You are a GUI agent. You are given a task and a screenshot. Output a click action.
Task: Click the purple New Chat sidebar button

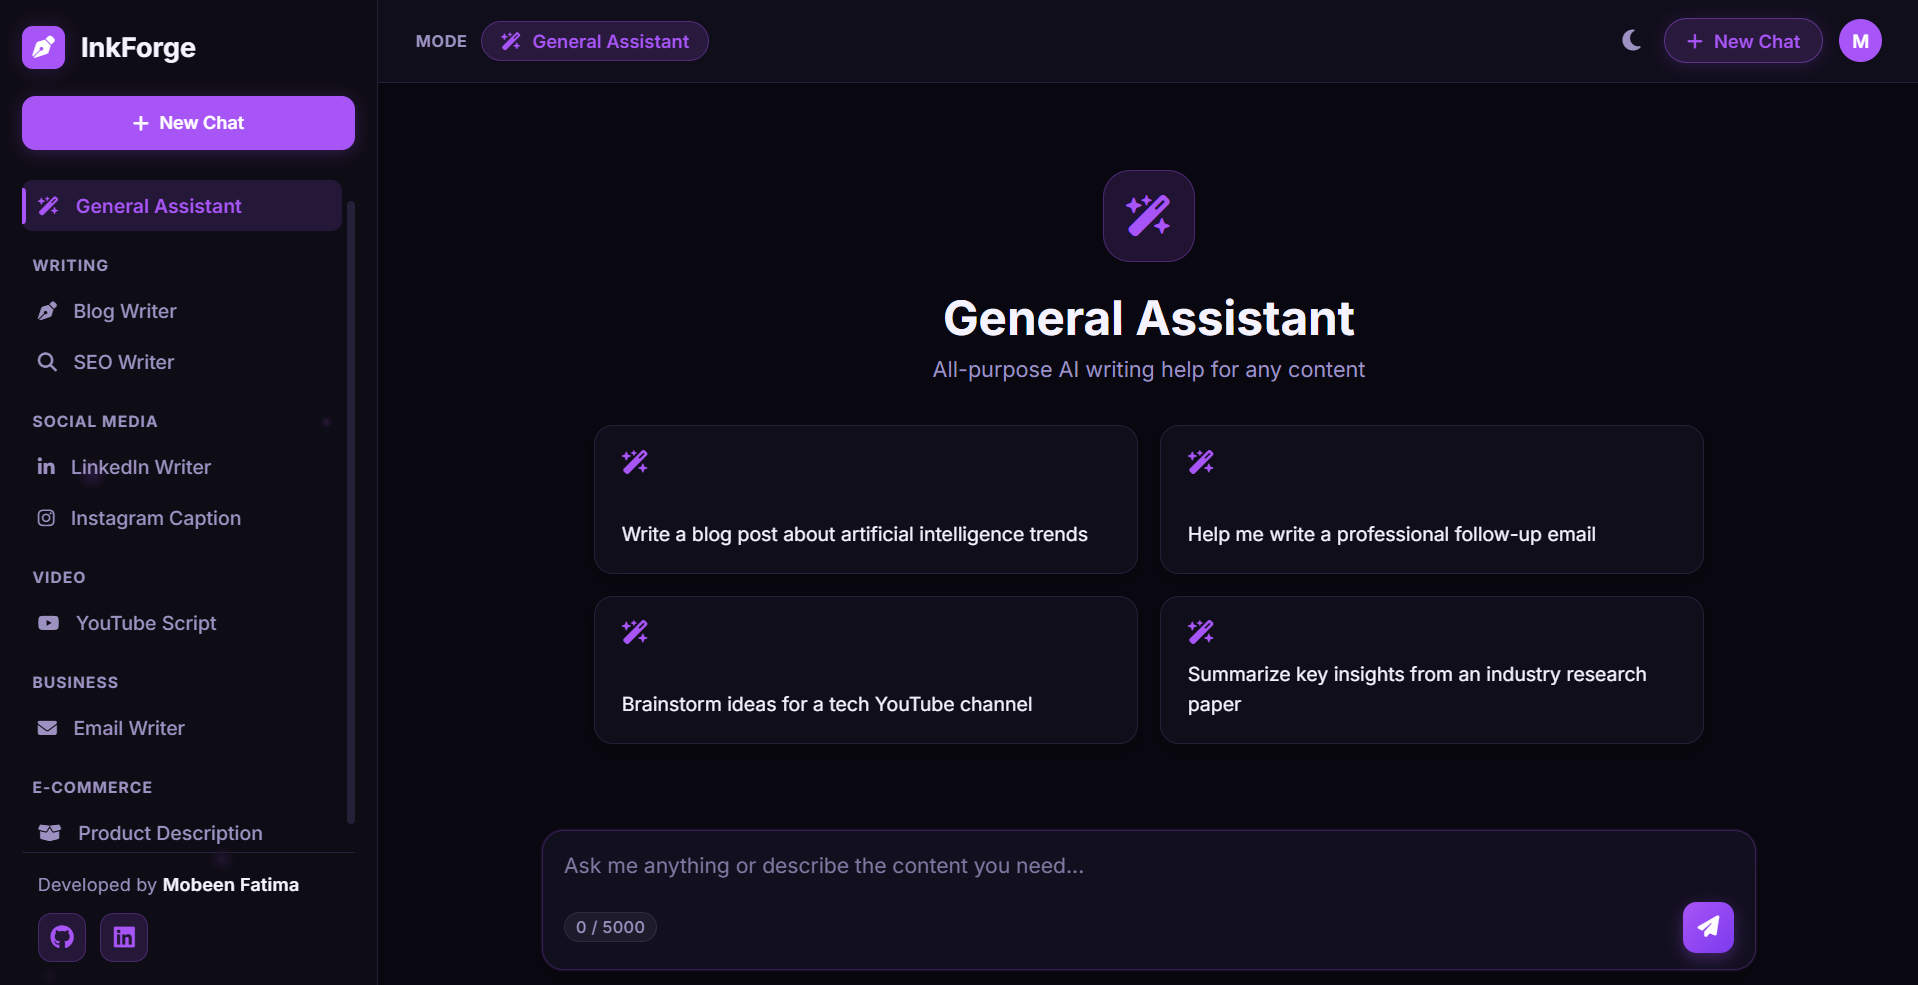tap(188, 123)
